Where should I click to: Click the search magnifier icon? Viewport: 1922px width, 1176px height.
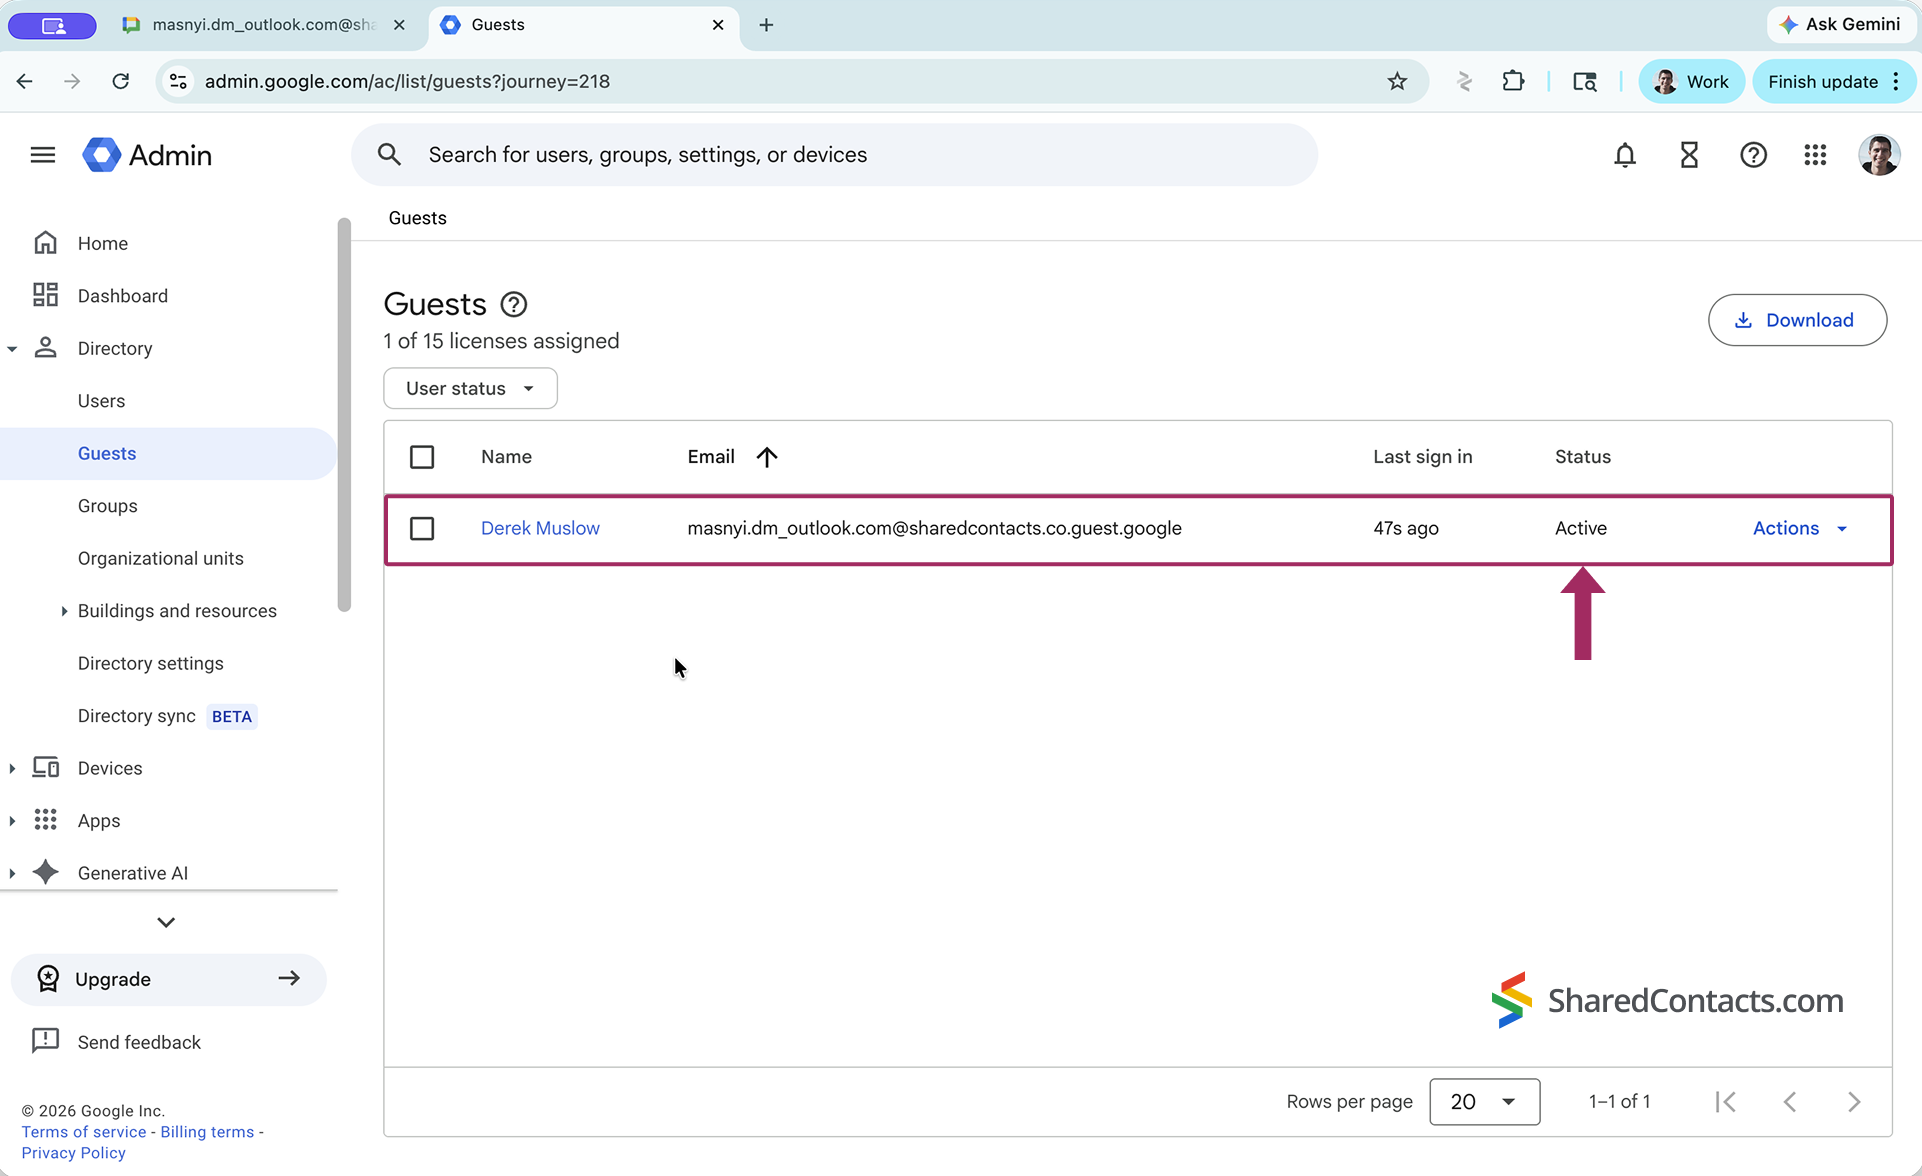coord(389,155)
